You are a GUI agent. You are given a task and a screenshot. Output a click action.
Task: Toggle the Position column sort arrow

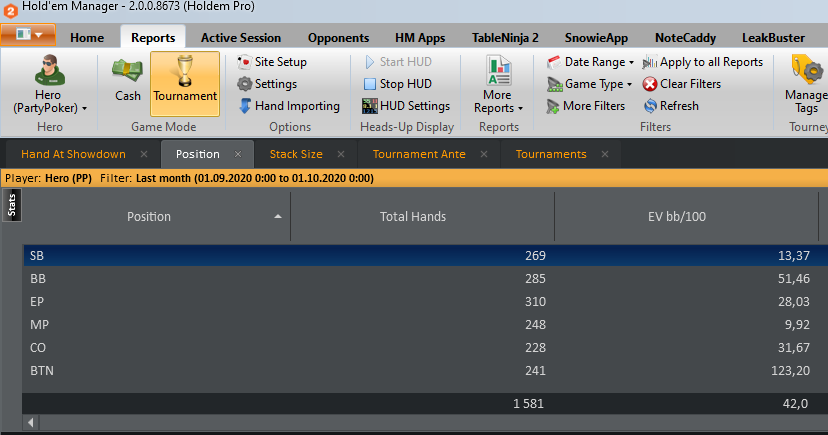pos(278,216)
